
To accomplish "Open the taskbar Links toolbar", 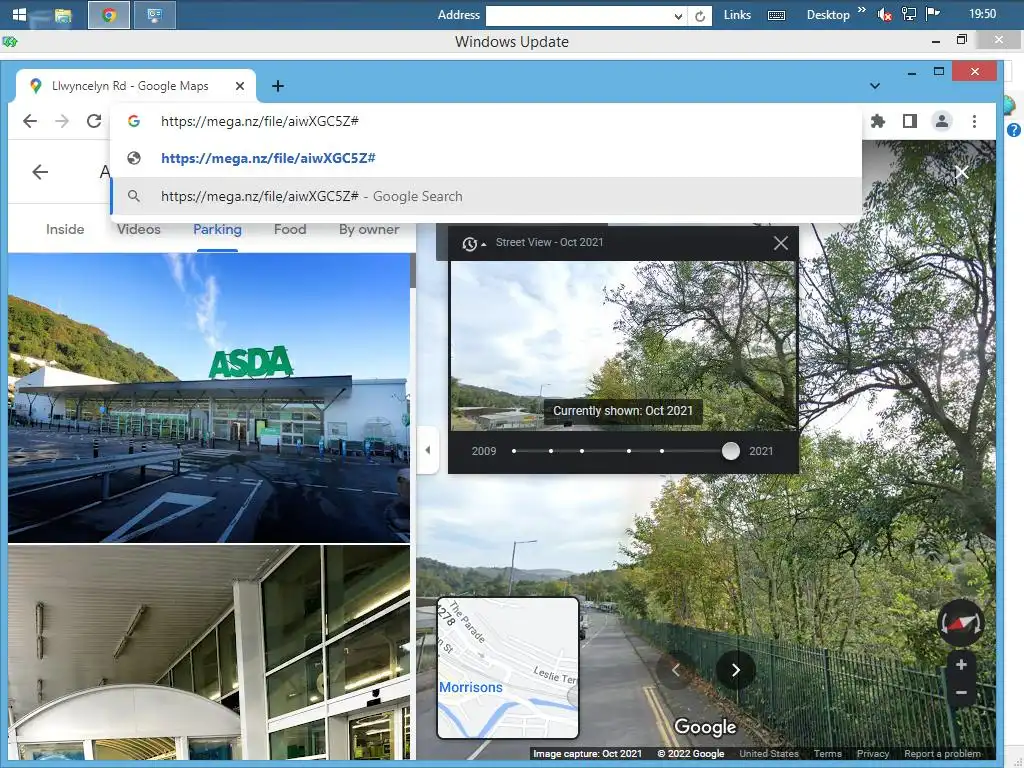I will pos(737,14).
